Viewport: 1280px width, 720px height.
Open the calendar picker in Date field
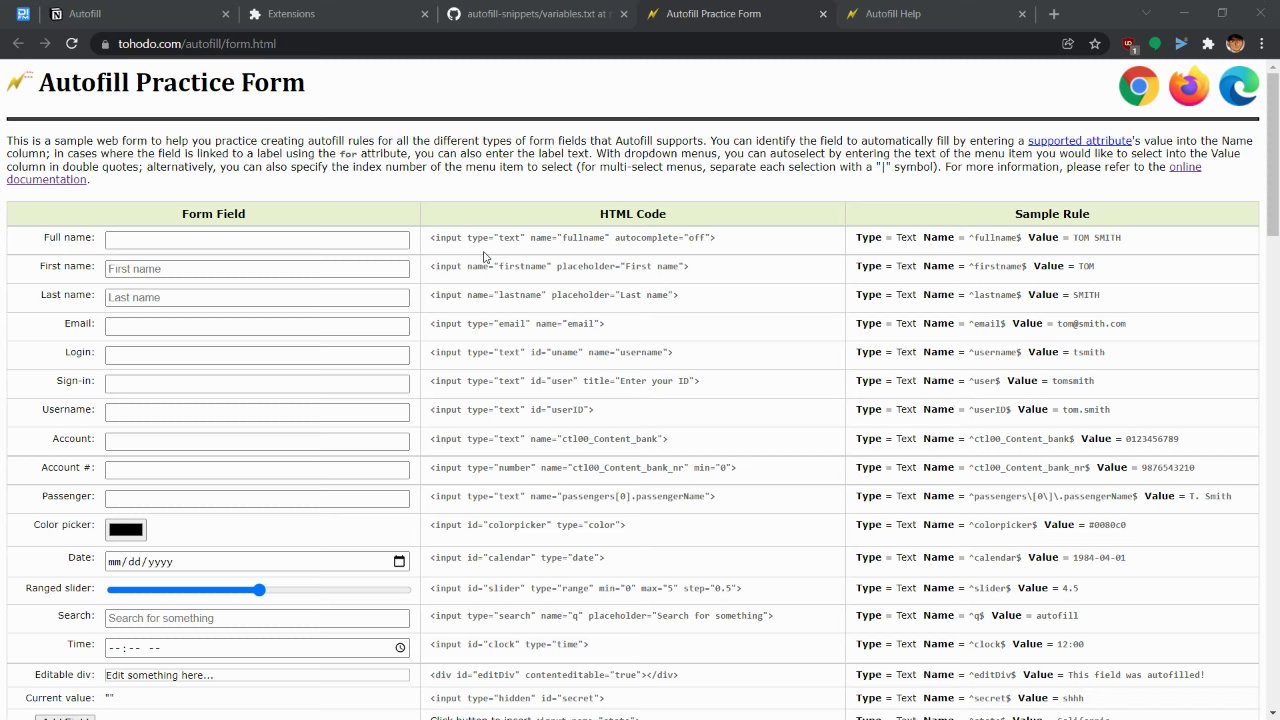pos(399,562)
